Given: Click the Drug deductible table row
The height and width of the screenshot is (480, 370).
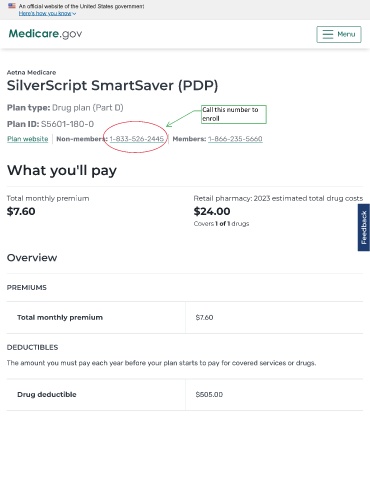Looking at the screenshot, I should pos(185,395).
